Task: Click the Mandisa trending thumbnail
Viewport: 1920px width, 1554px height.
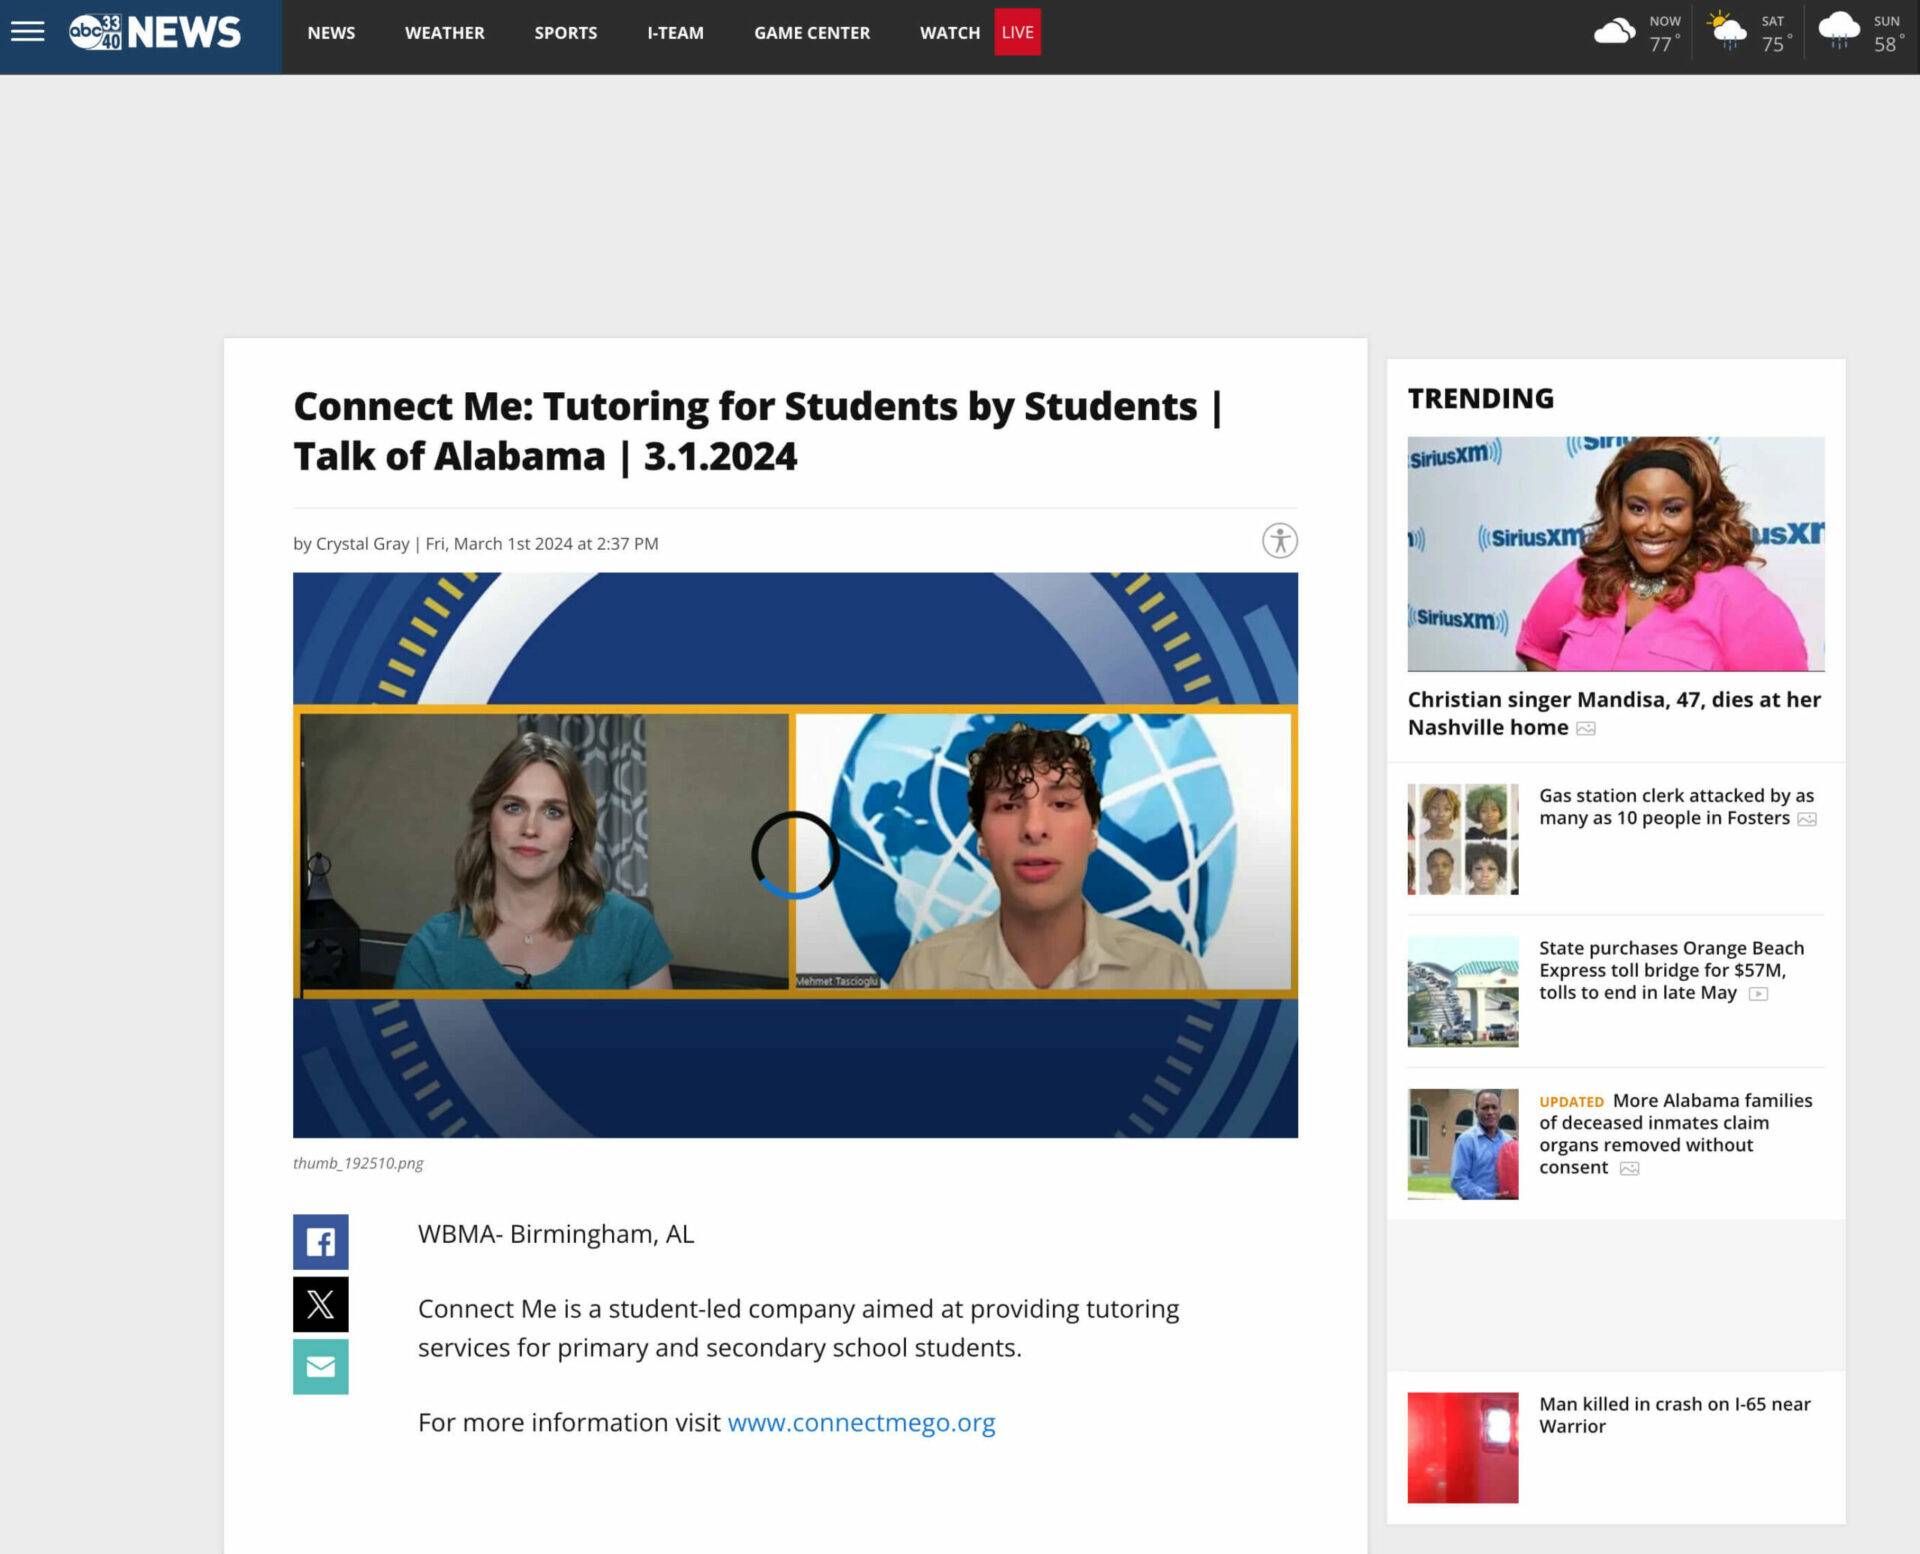Action: [1615, 555]
